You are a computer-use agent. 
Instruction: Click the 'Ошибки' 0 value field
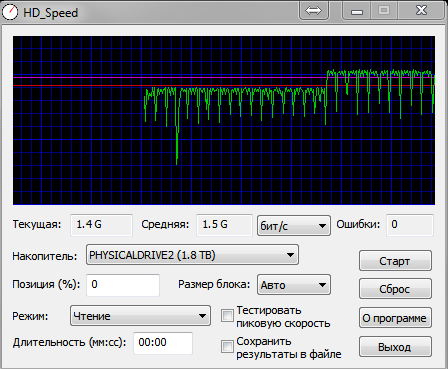click(x=410, y=225)
